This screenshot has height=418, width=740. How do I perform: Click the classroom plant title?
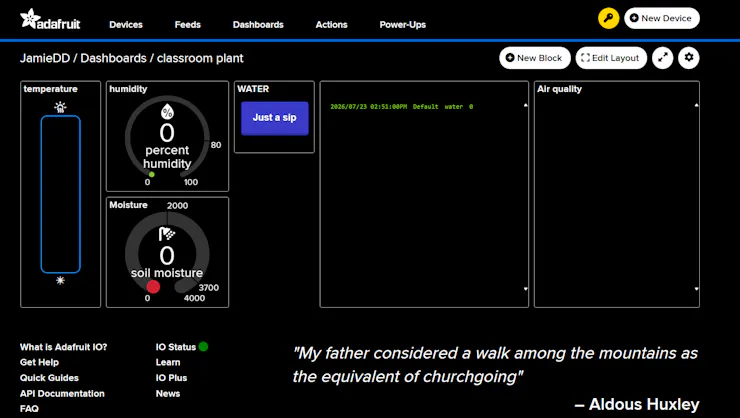click(x=200, y=59)
